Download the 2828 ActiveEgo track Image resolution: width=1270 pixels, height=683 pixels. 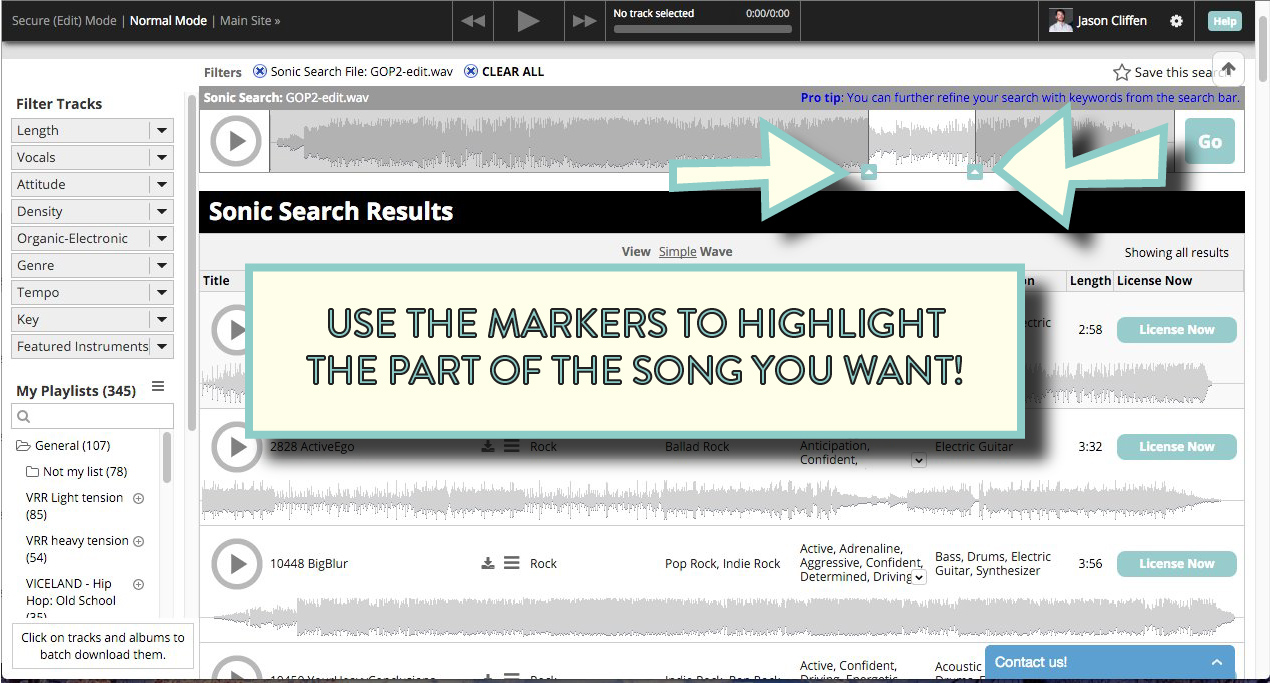(x=488, y=447)
